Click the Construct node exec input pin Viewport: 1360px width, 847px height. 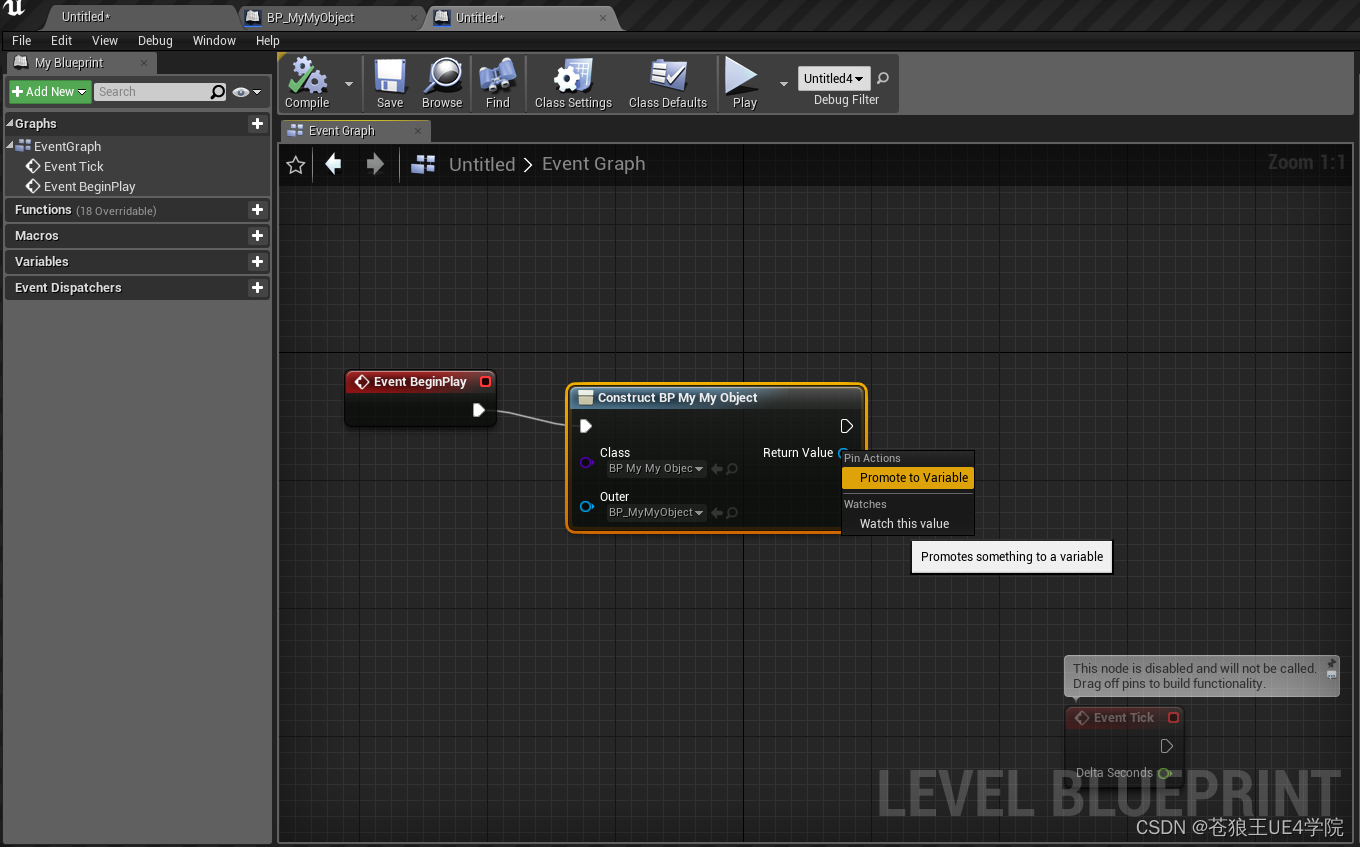(586, 426)
